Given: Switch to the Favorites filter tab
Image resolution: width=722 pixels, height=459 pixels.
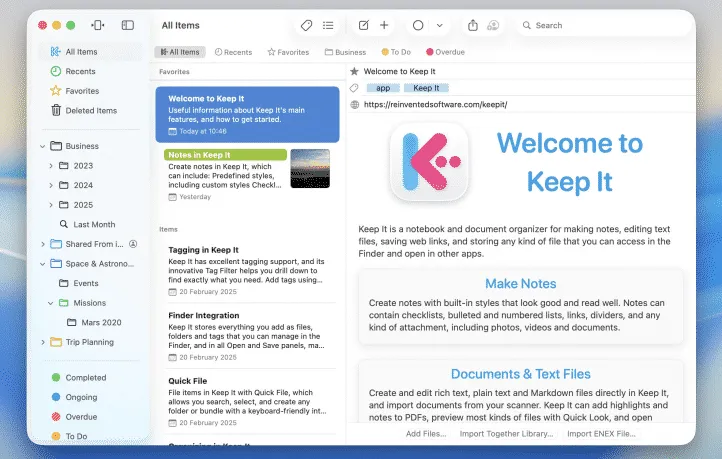Looking at the screenshot, I should 288,52.
